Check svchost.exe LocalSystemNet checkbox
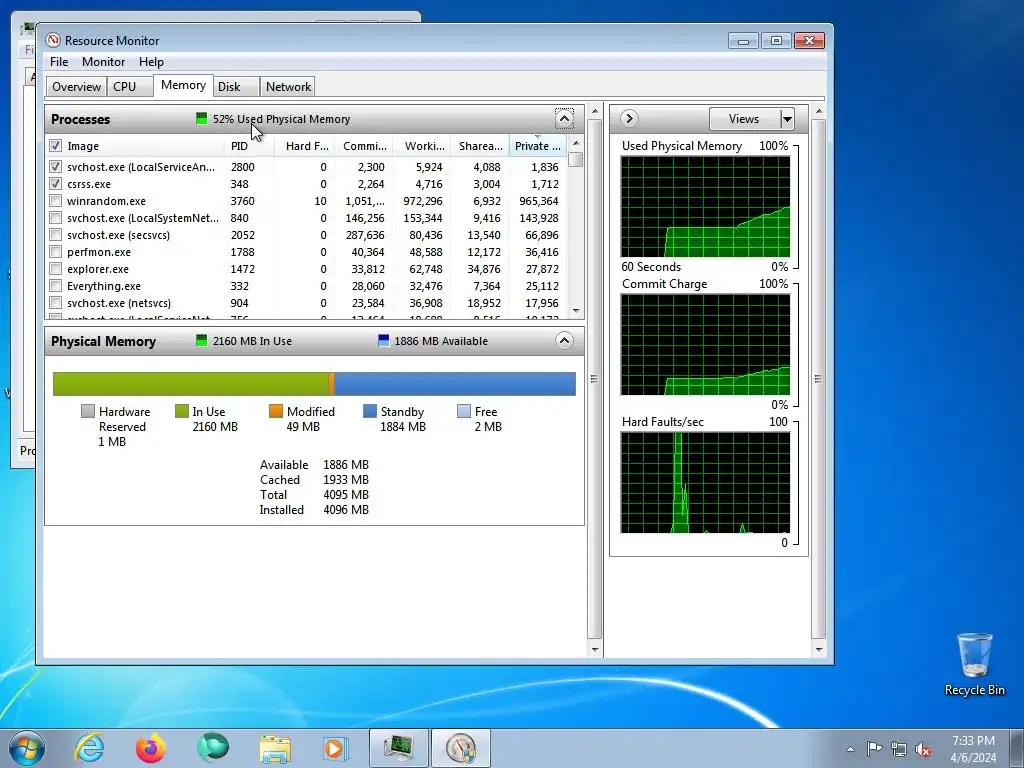The image size is (1024, 768). pos(56,217)
